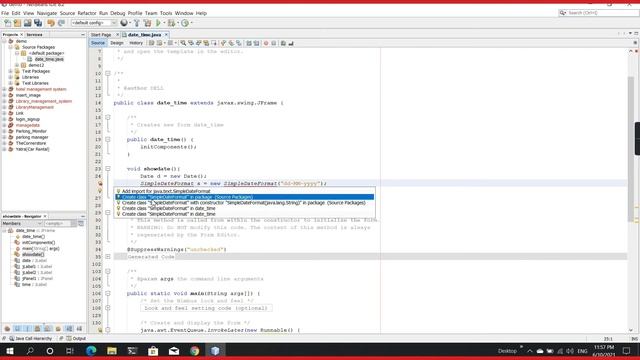Viewport: 640px width, 360px height.
Task: Toggle Show Static Members filter in Navigator
Action: pos(28,329)
